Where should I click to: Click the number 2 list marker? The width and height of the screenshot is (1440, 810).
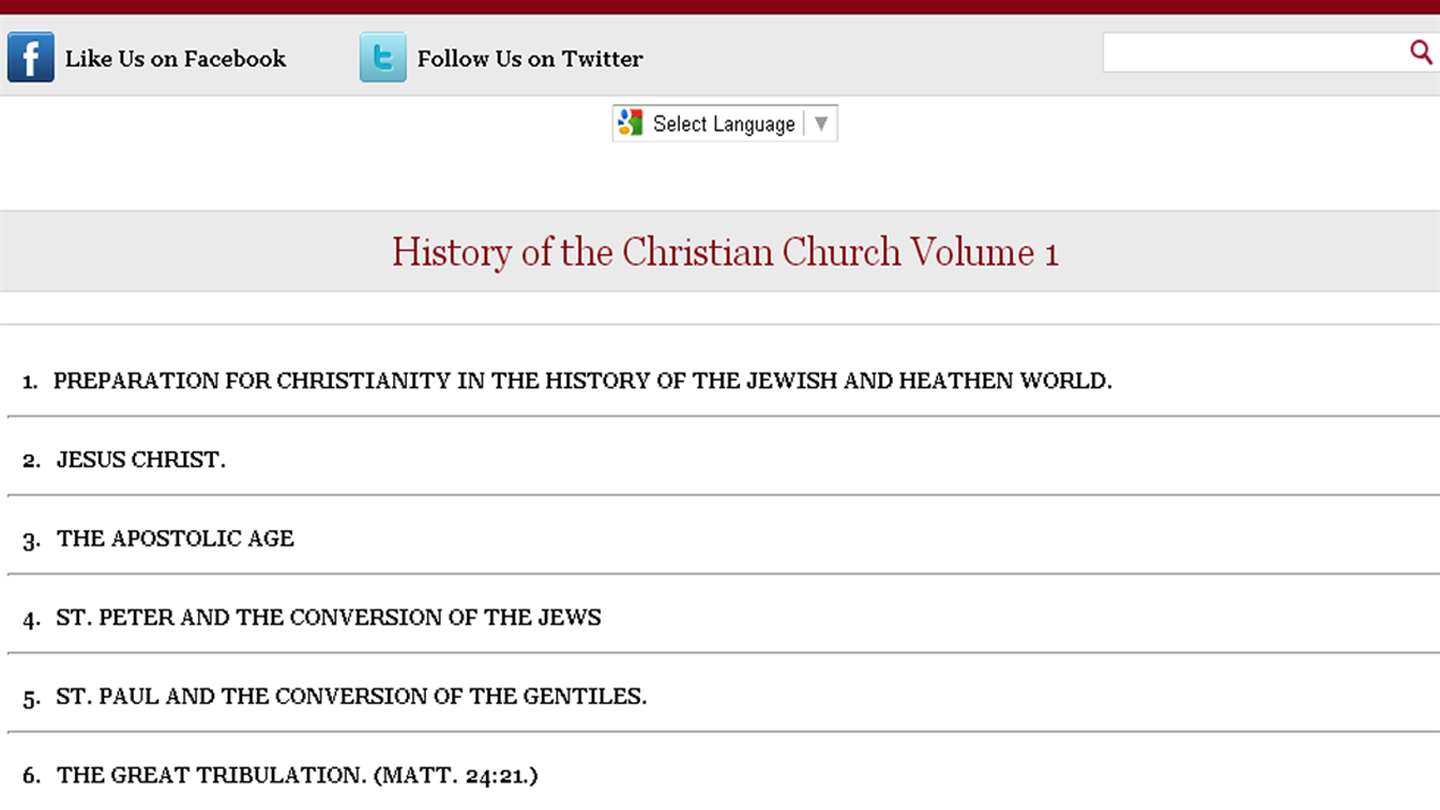(31, 461)
